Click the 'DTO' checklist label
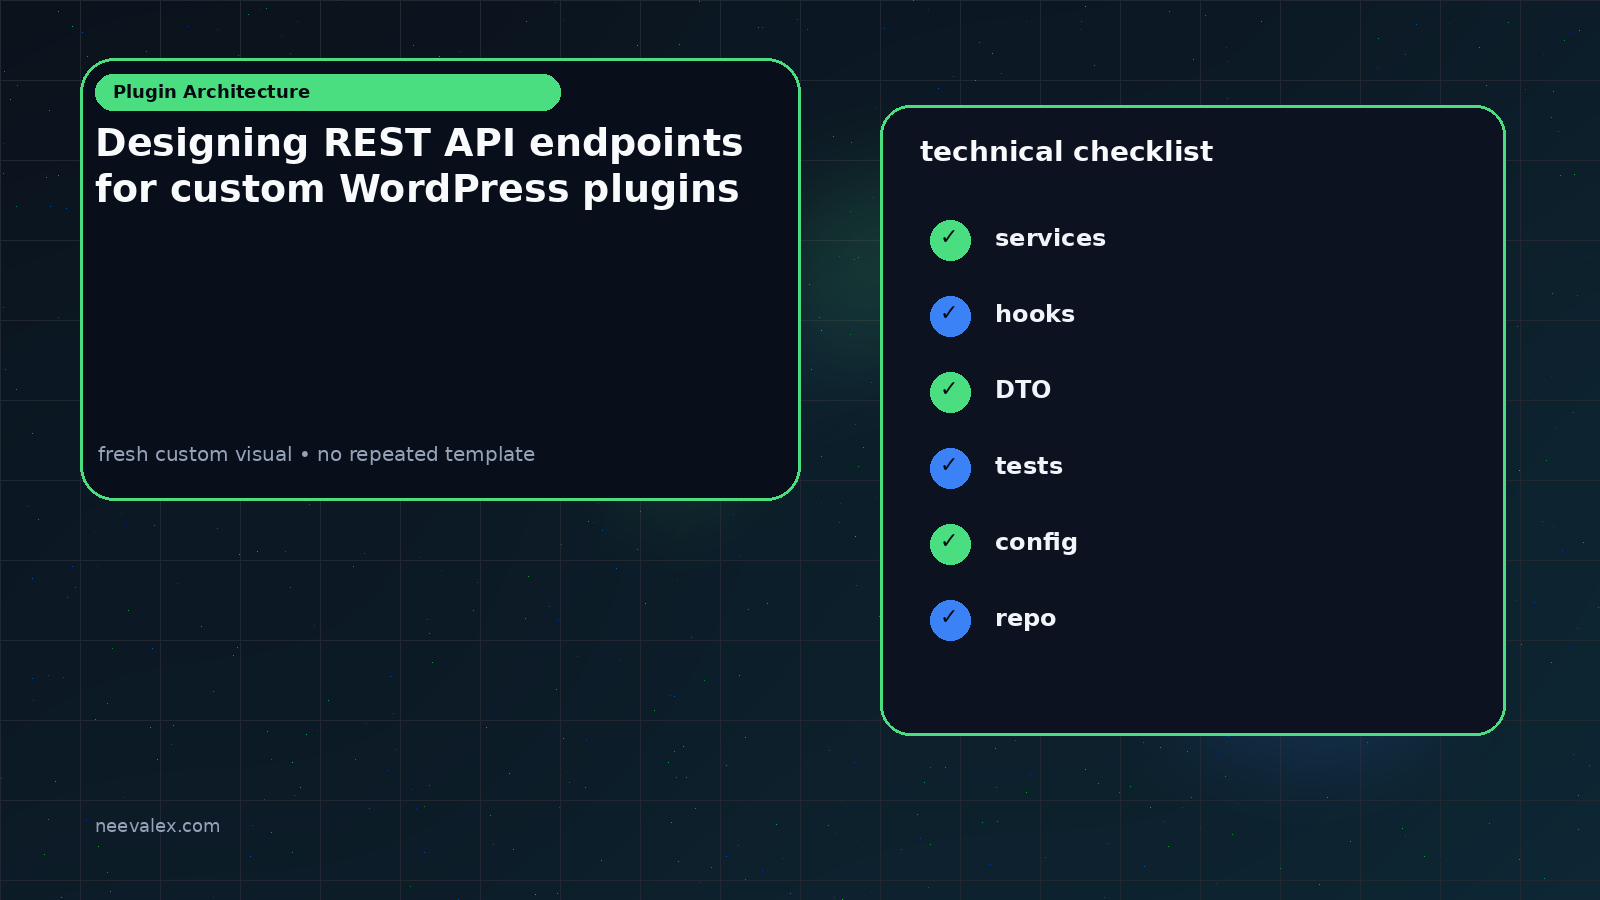Viewport: 1600px width, 900px height. click(1023, 390)
